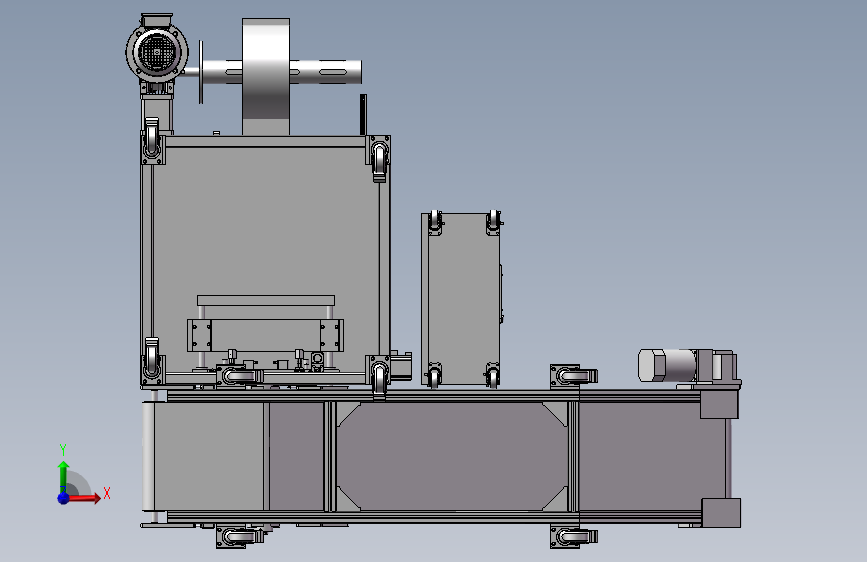Click the blue Z axis ball at the triad origin
867x562 pixels.
[x=63, y=498]
